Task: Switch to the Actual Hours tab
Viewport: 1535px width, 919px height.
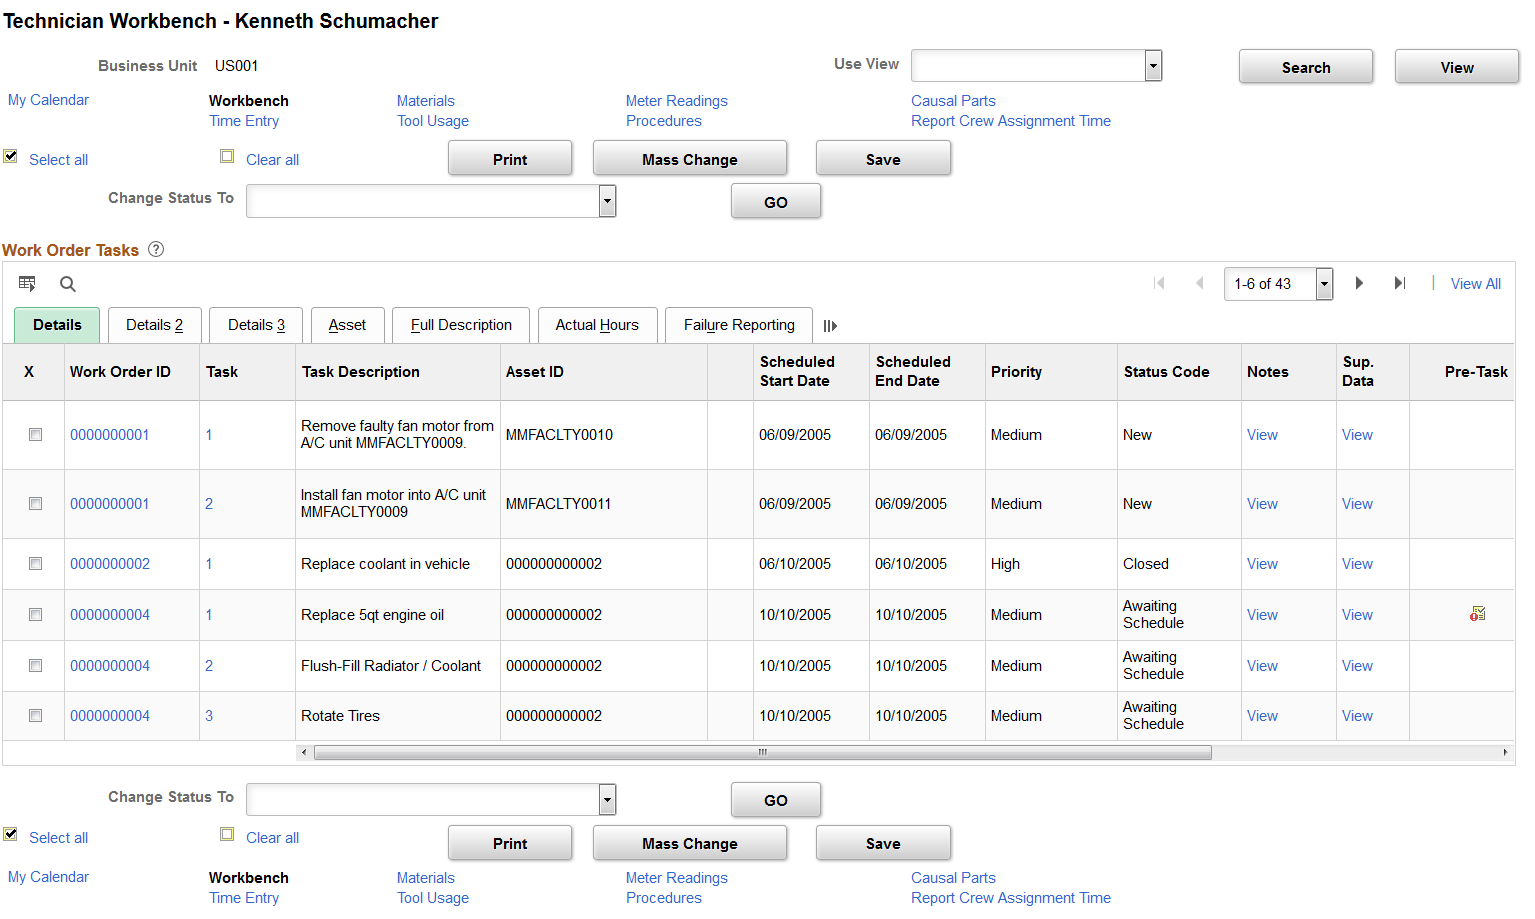Action: click(x=597, y=325)
